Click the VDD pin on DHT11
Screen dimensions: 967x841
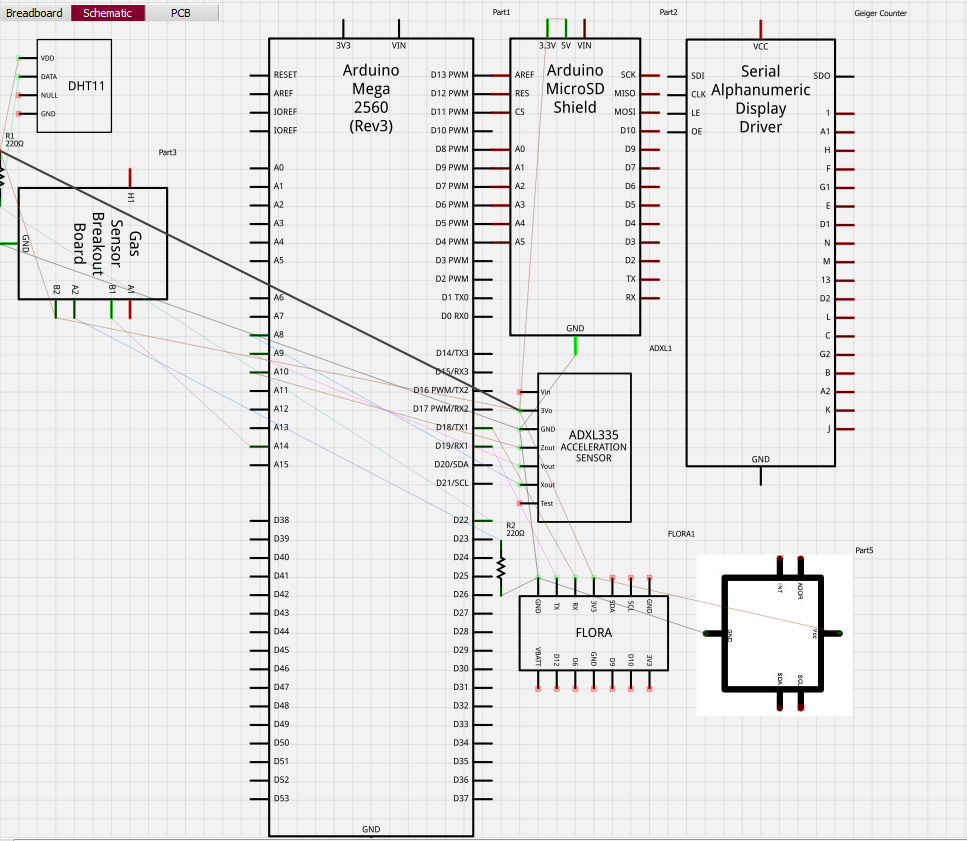[27, 58]
